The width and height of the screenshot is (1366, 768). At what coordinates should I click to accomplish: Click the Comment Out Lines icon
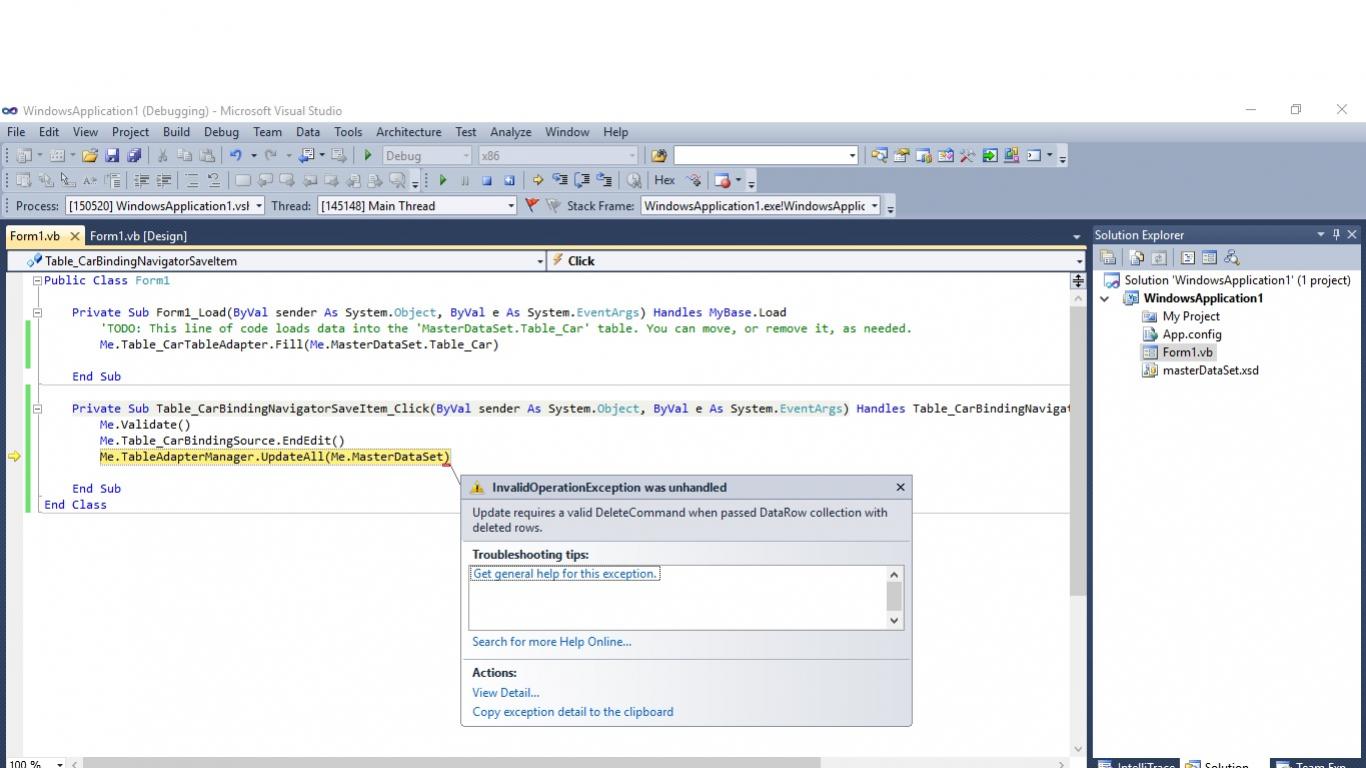click(192, 180)
